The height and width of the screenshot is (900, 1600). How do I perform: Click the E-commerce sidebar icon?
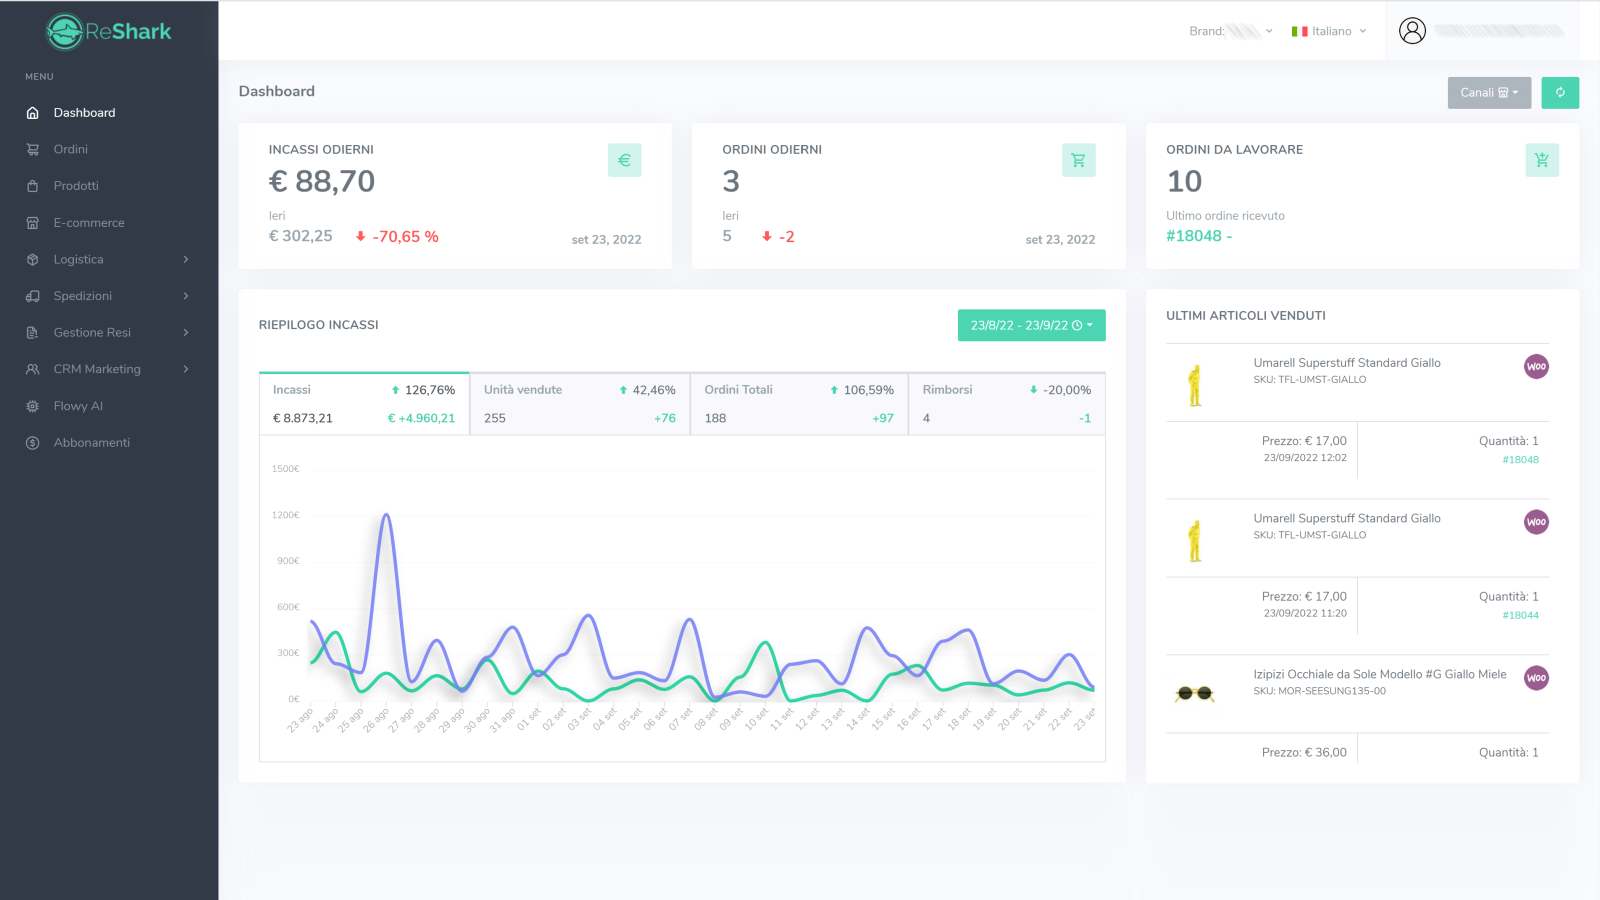coord(31,222)
